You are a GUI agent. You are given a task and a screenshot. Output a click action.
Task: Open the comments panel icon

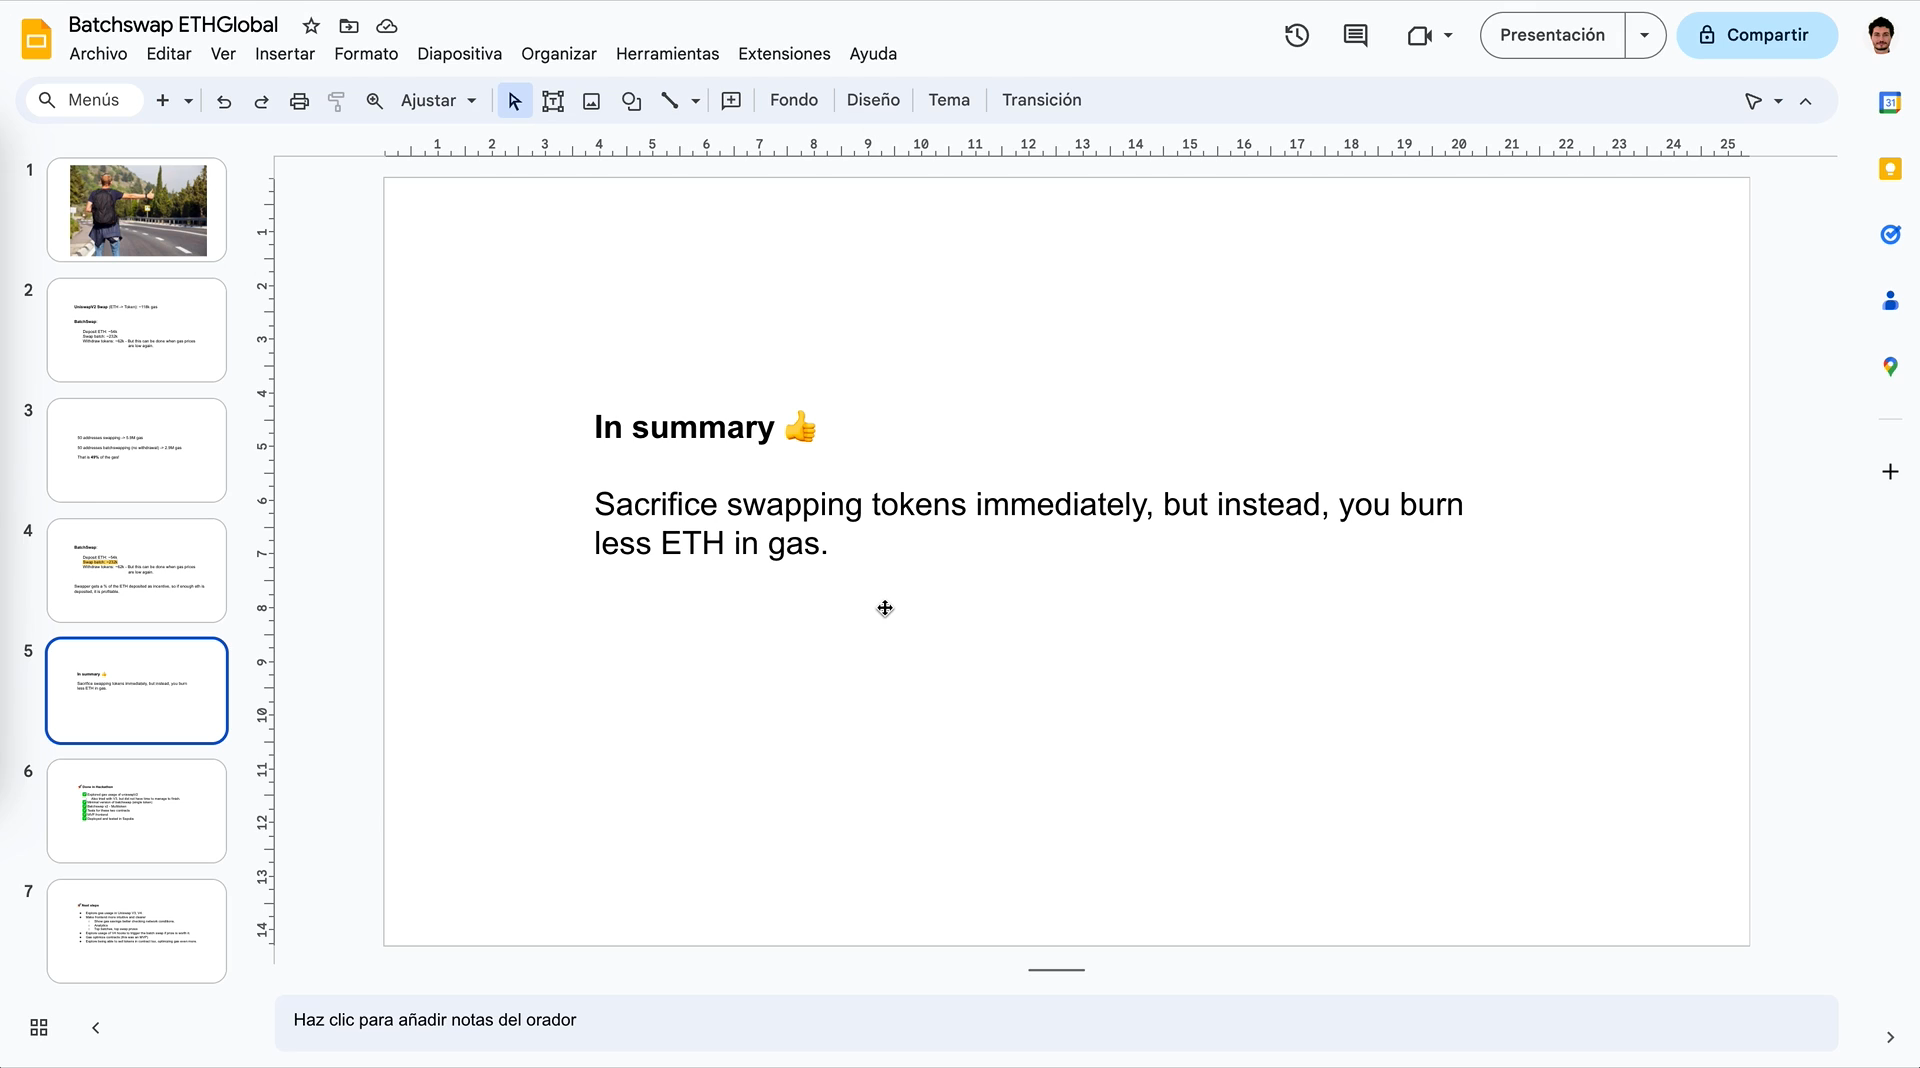1355,36
